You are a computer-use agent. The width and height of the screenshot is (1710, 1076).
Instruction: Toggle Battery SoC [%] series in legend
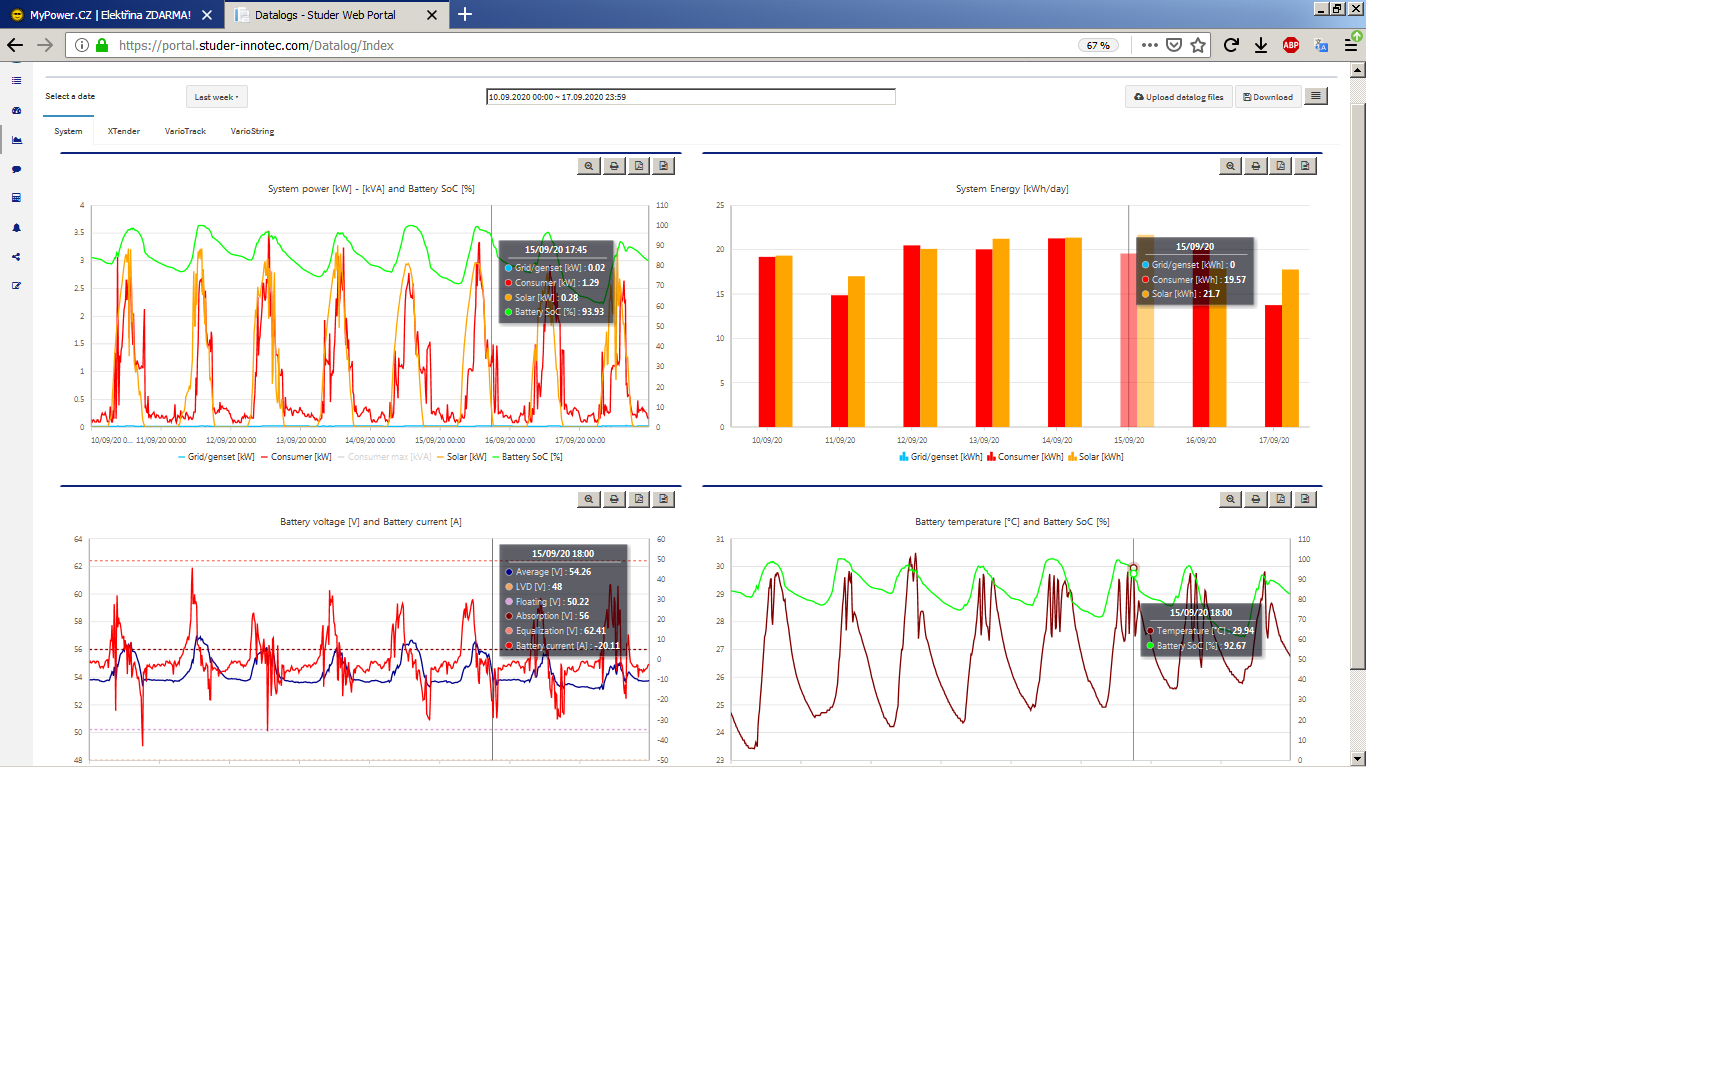(531, 457)
